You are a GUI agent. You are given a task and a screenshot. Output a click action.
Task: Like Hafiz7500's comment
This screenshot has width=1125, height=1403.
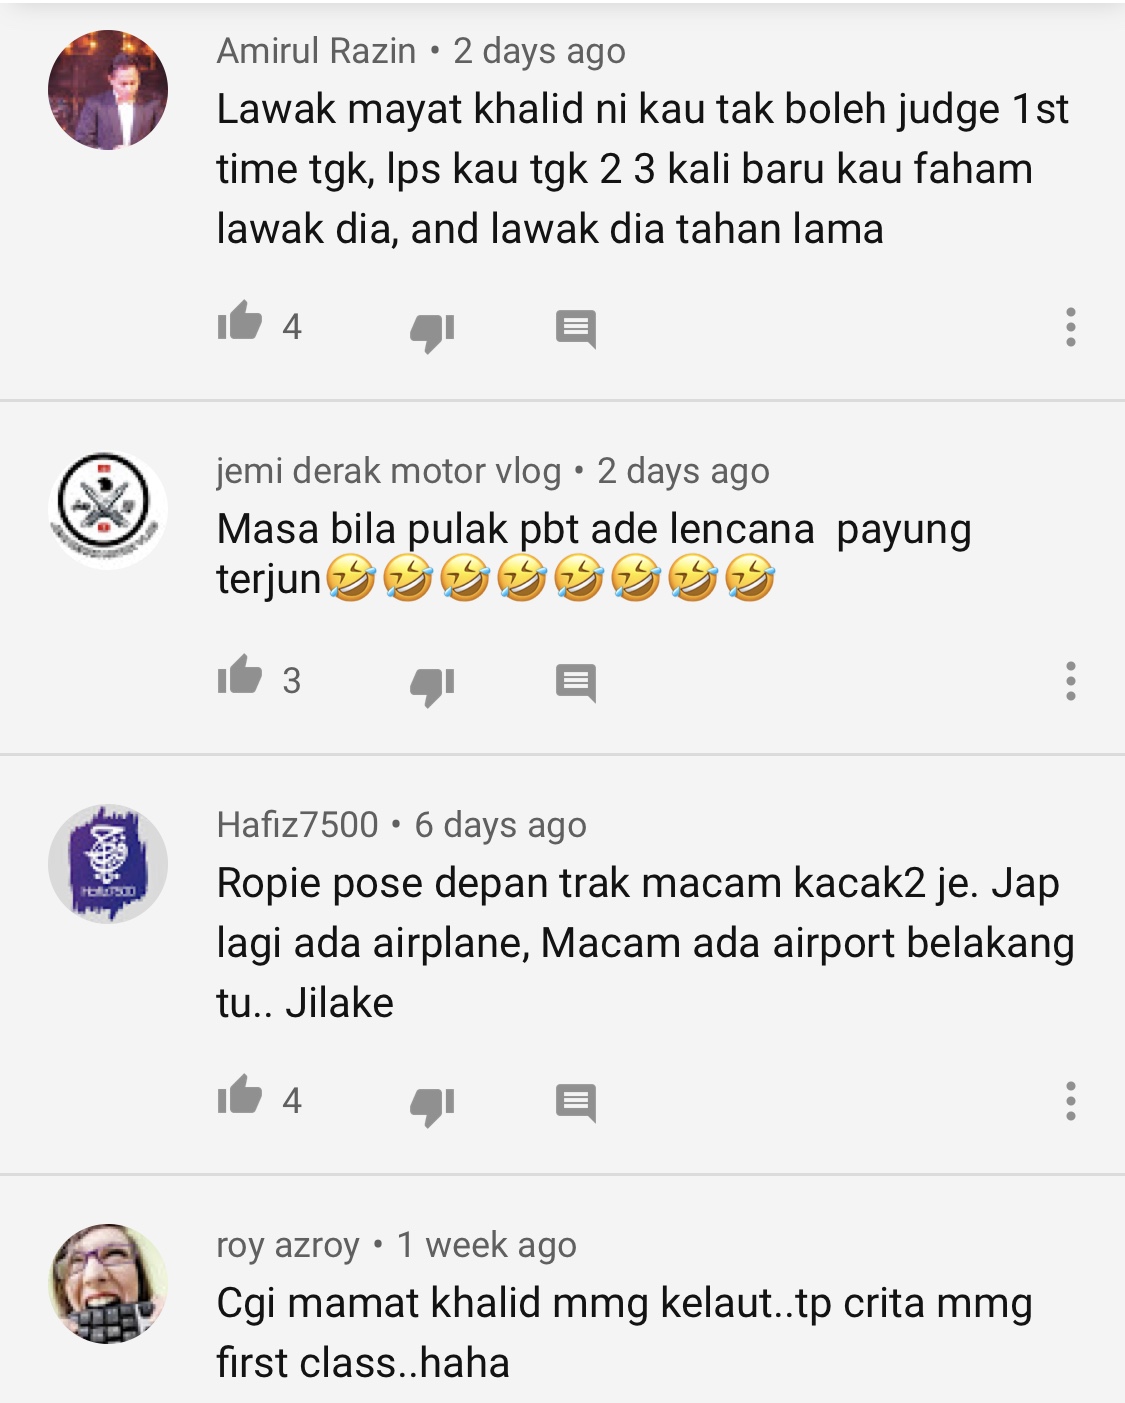coord(240,1095)
